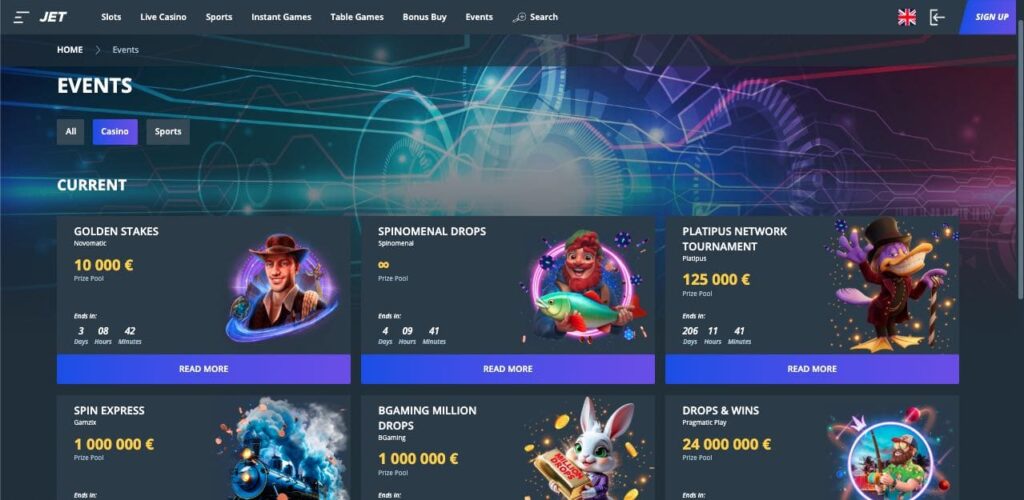The height and width of the screenshot is (500, 1024).
Task: Open the Bonus Buy menu item
Action: [424, 17]
